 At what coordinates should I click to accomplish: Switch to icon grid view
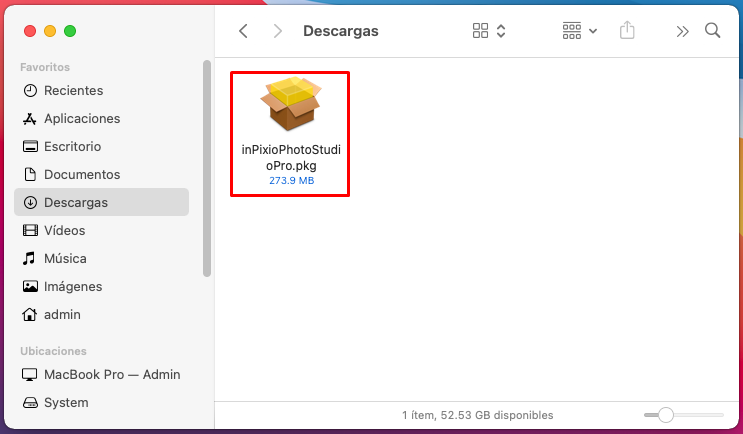(480, 31)
